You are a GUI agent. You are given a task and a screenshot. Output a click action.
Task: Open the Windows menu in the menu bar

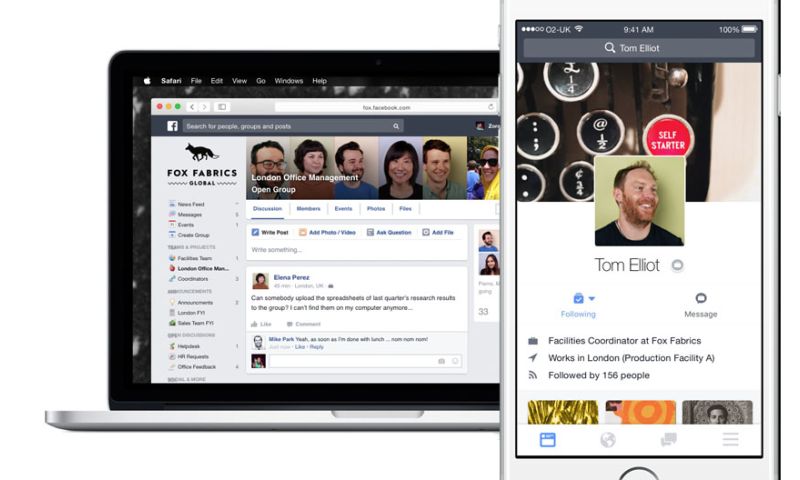tap(289, 81)
